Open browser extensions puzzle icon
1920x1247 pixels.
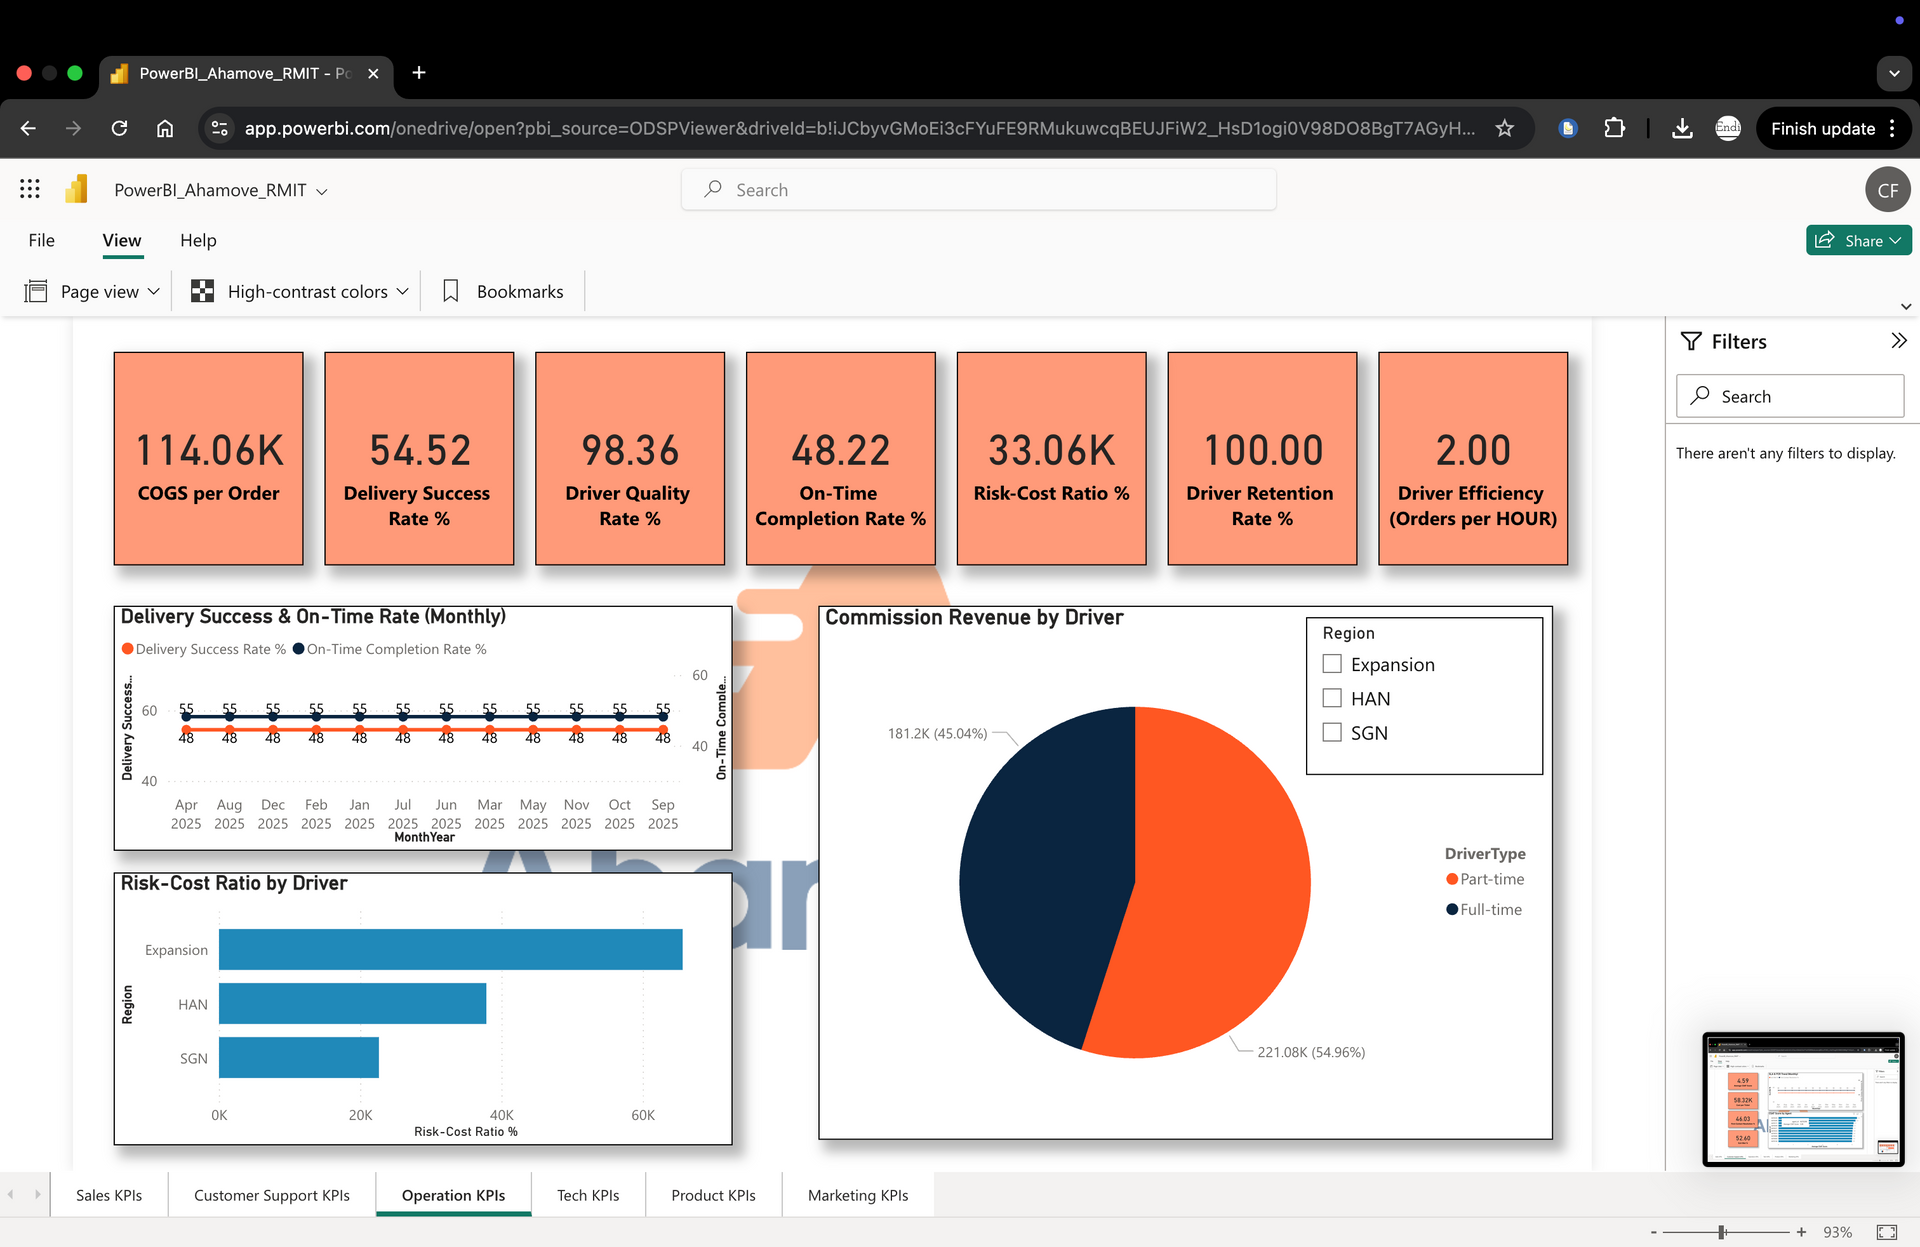(x=1614, y=128)
